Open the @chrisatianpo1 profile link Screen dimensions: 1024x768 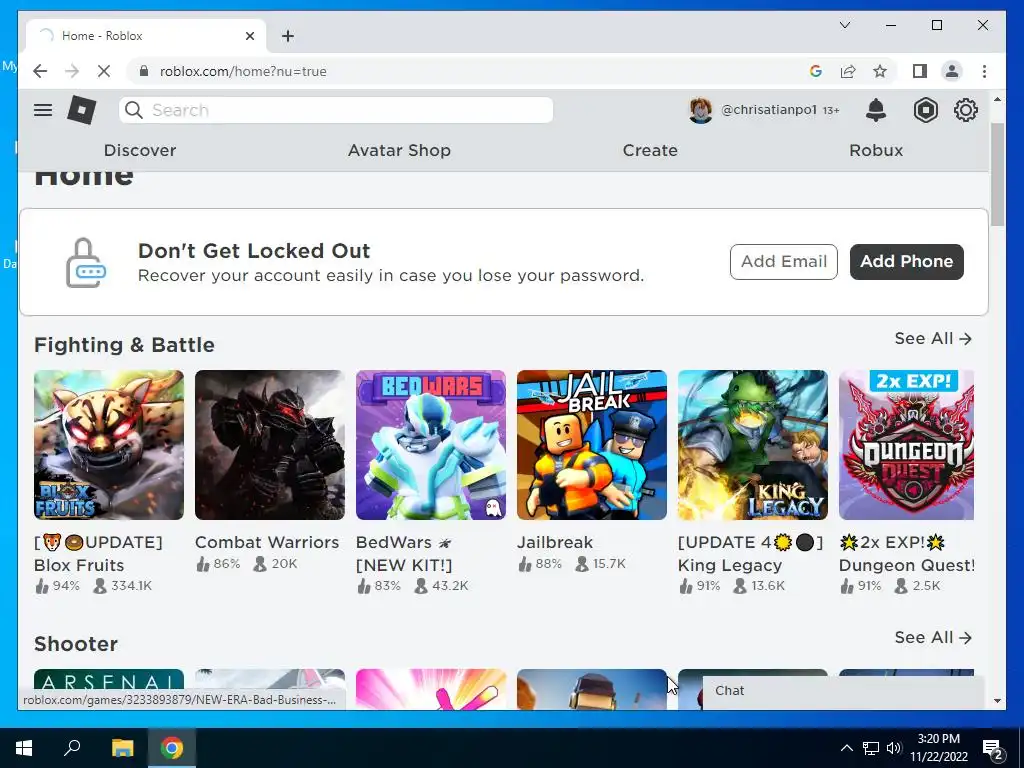point(769,110)
